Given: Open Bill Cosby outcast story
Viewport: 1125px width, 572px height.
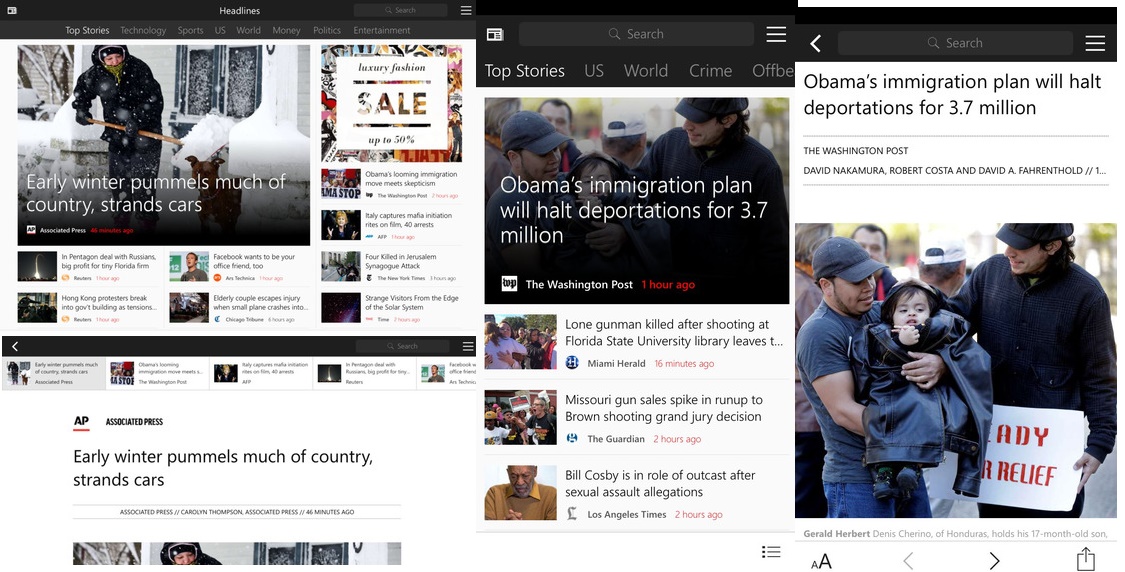Looking at the screenshot, I should [636, 494].
